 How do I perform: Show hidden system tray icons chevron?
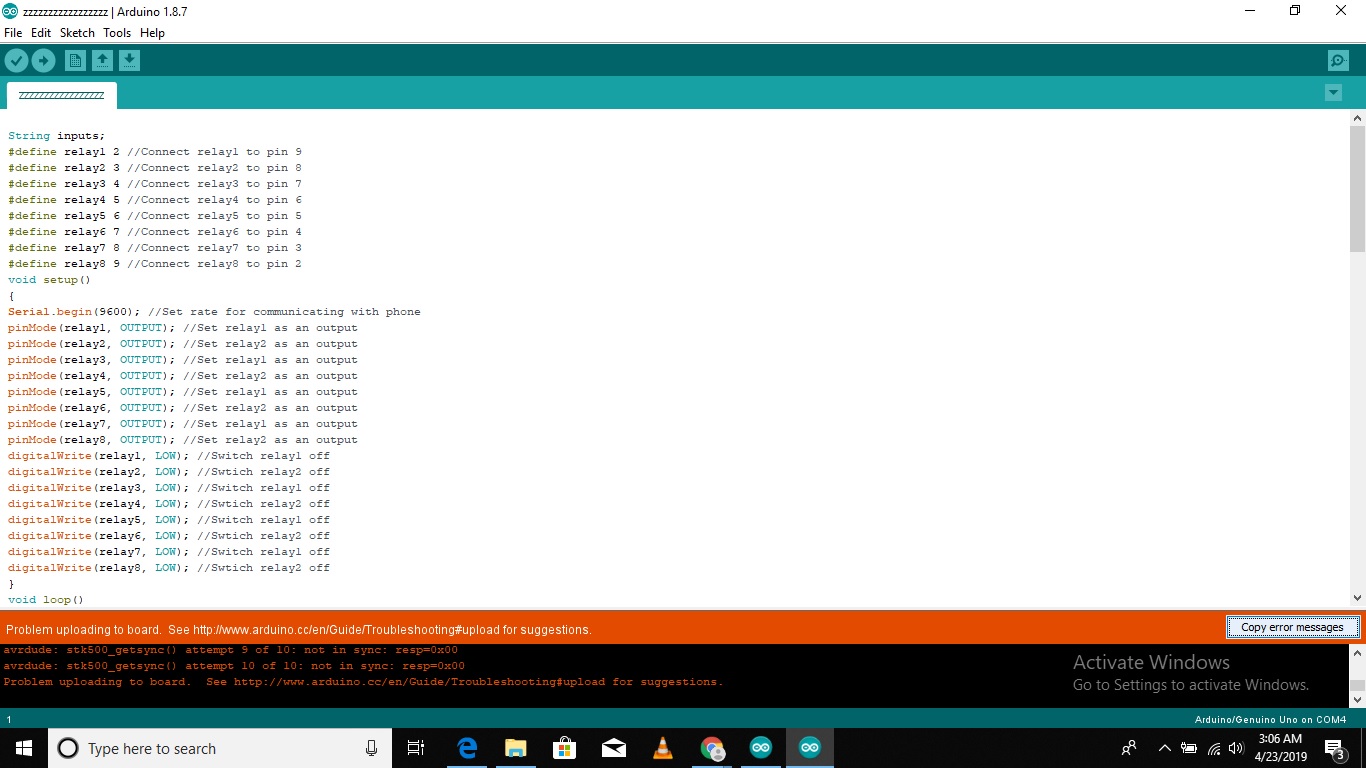tap(1164, 748)
